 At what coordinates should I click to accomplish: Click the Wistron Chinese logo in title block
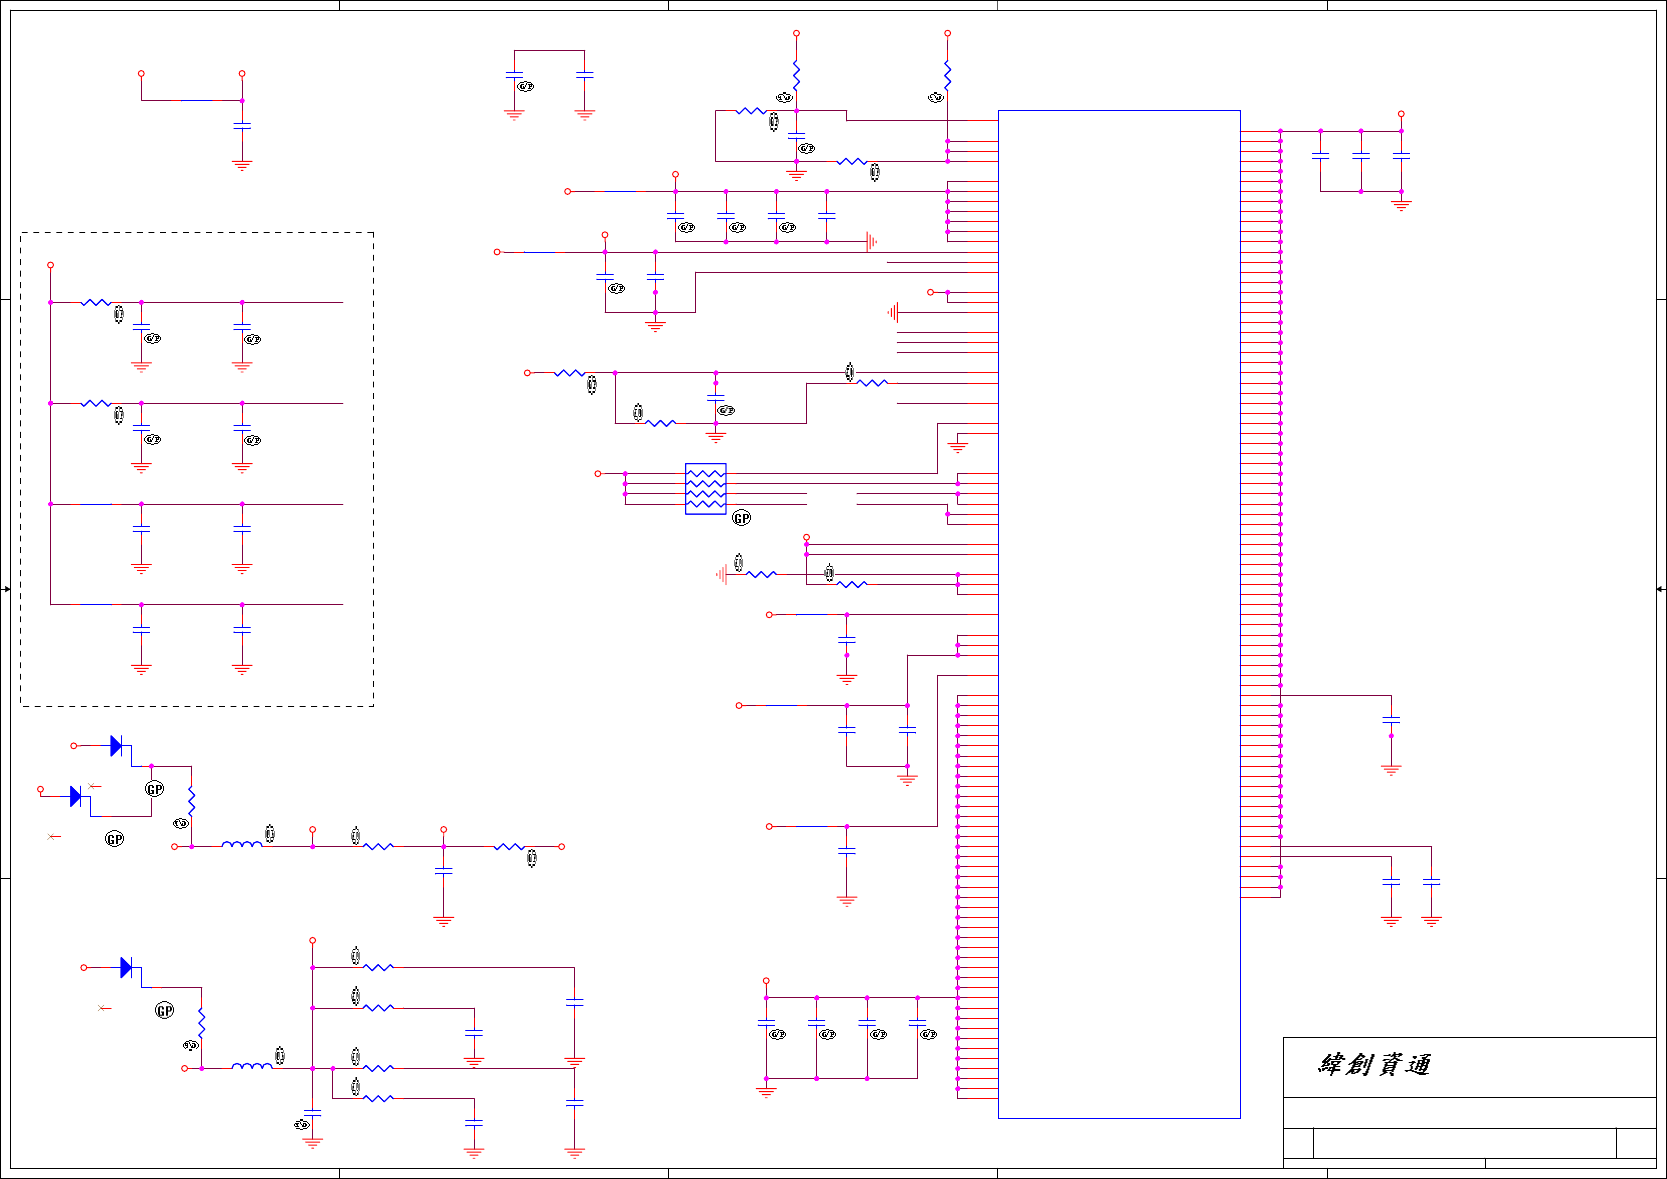[1375, 1065]
